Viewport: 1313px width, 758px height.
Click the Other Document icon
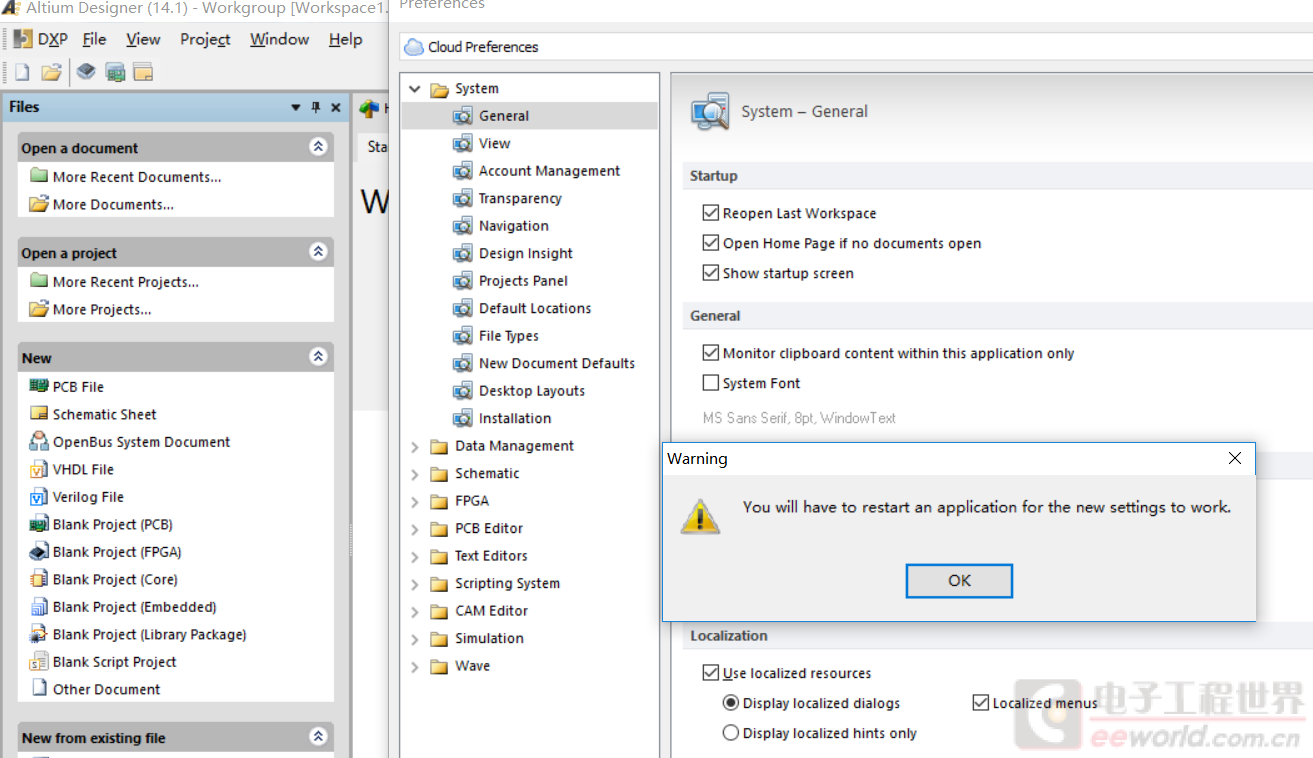point(39,688)
